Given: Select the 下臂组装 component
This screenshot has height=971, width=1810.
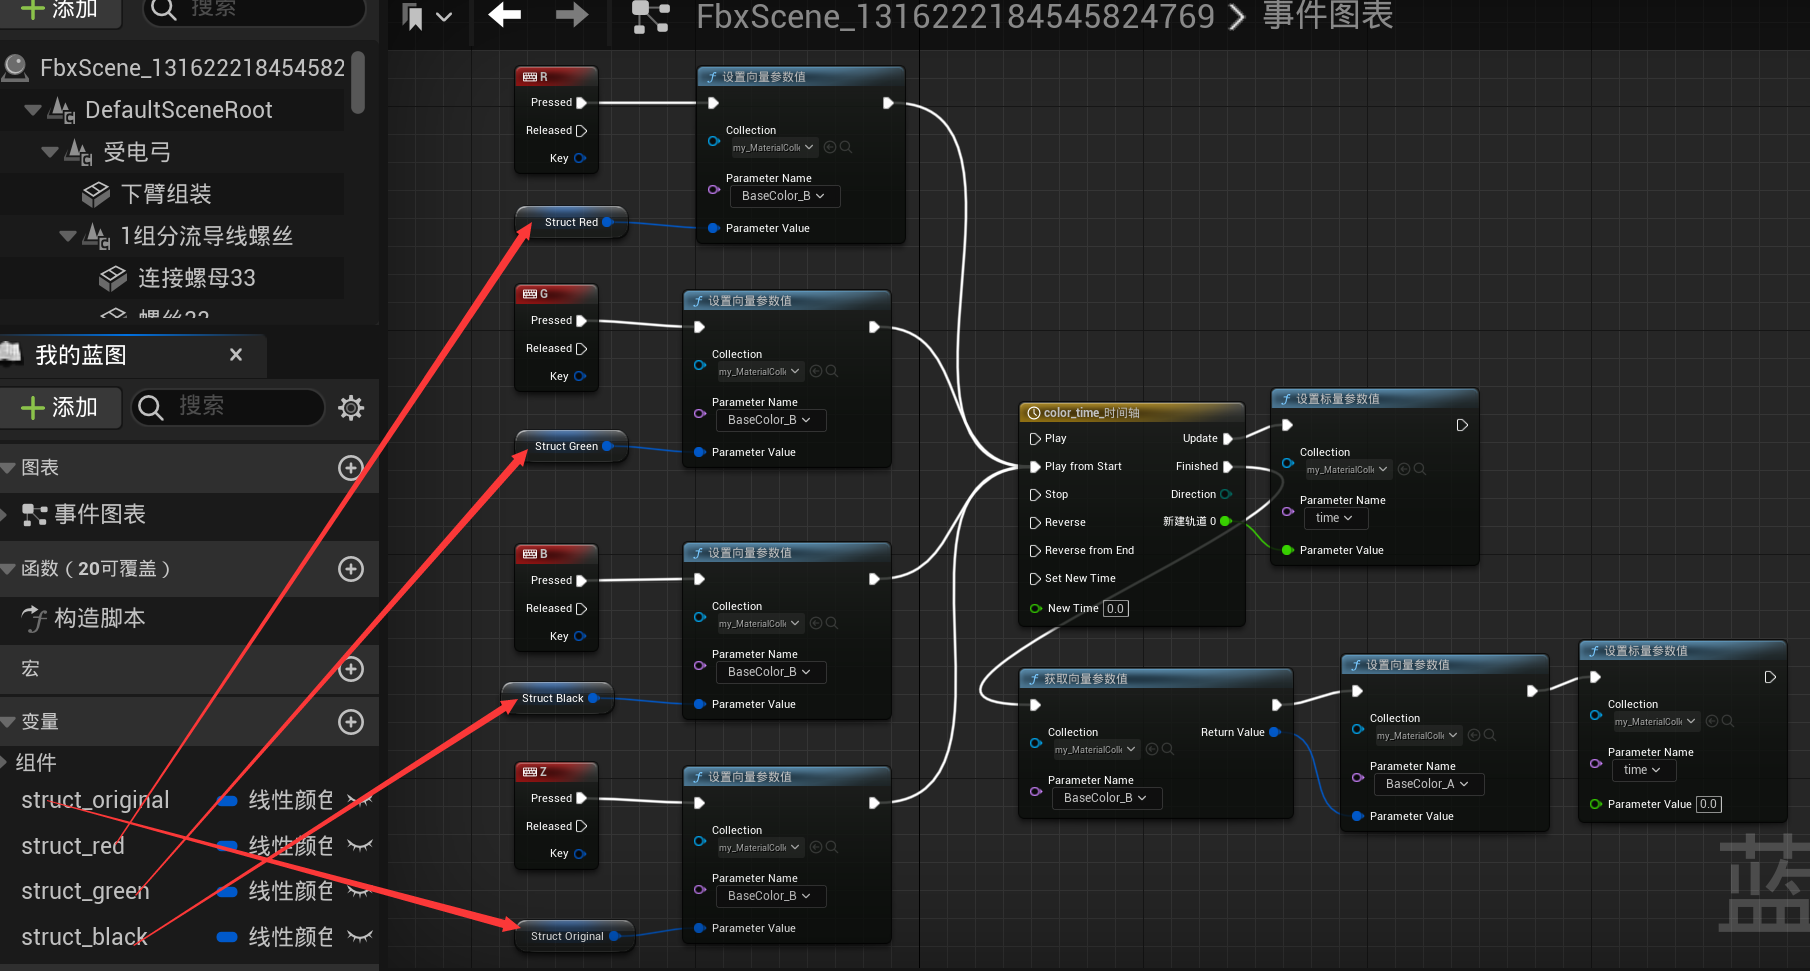Looking at the screenshot, I should tap(165, 194).
